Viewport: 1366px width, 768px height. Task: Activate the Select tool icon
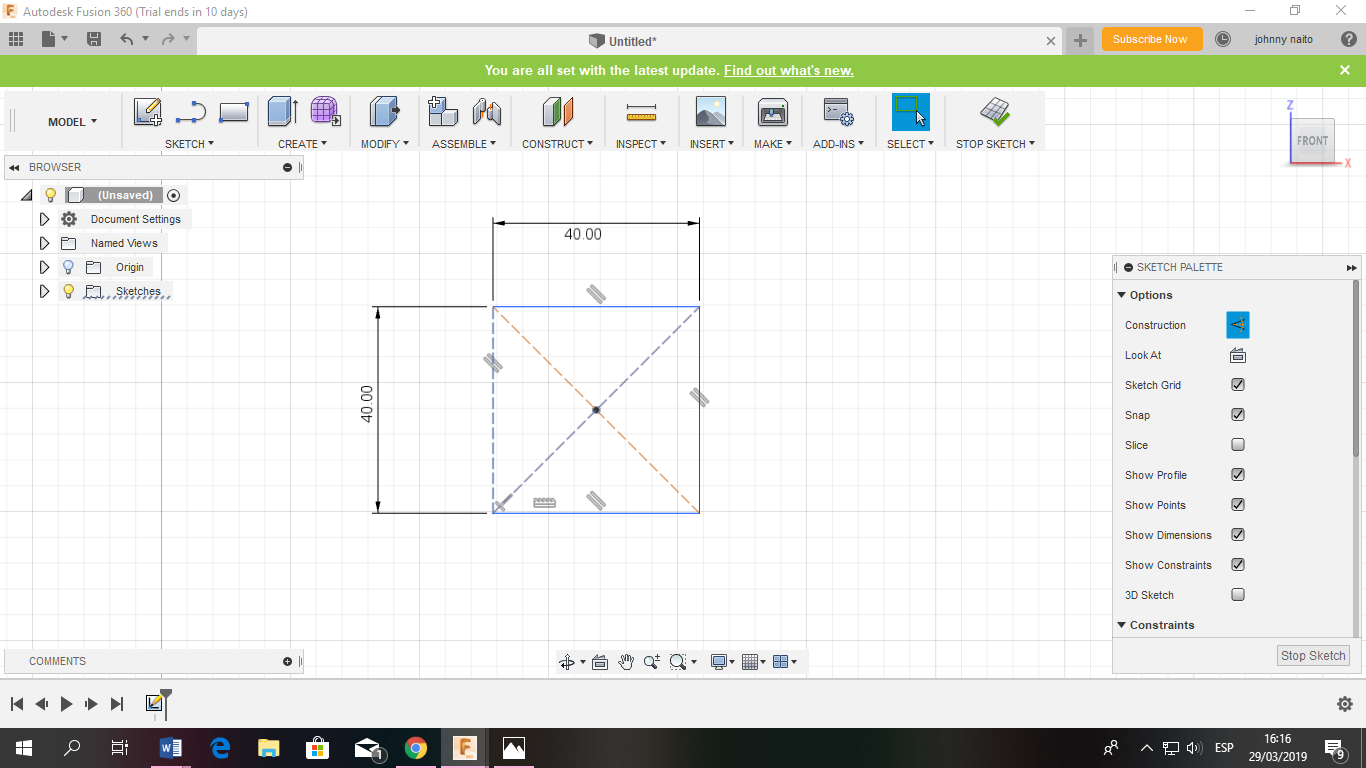click(x=911, y=112)
